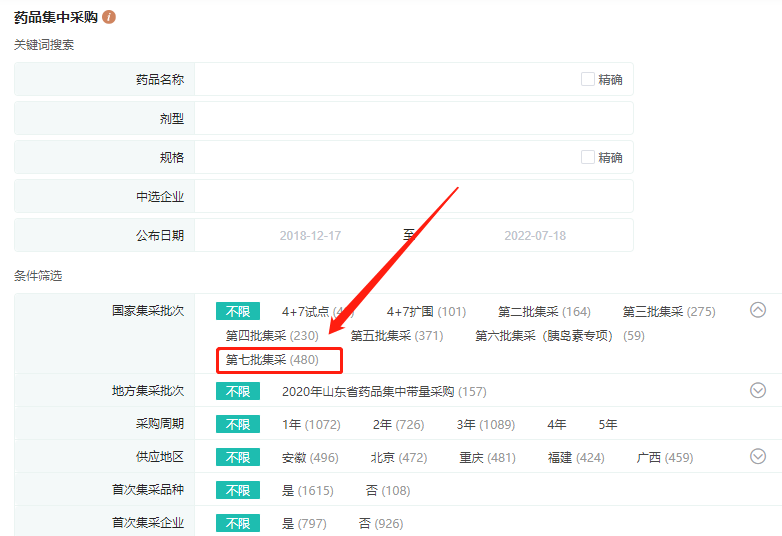Click the orange info icon beside 药品集中采购
This screenshot has width=782, height=536.
(109, 17)
